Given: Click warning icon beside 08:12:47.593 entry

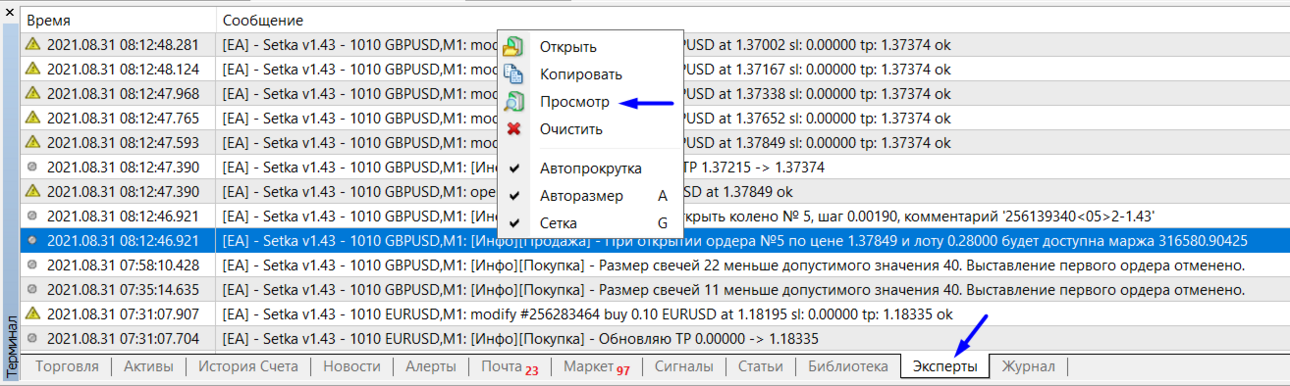Looking at the screenshot, I should 32,143.
